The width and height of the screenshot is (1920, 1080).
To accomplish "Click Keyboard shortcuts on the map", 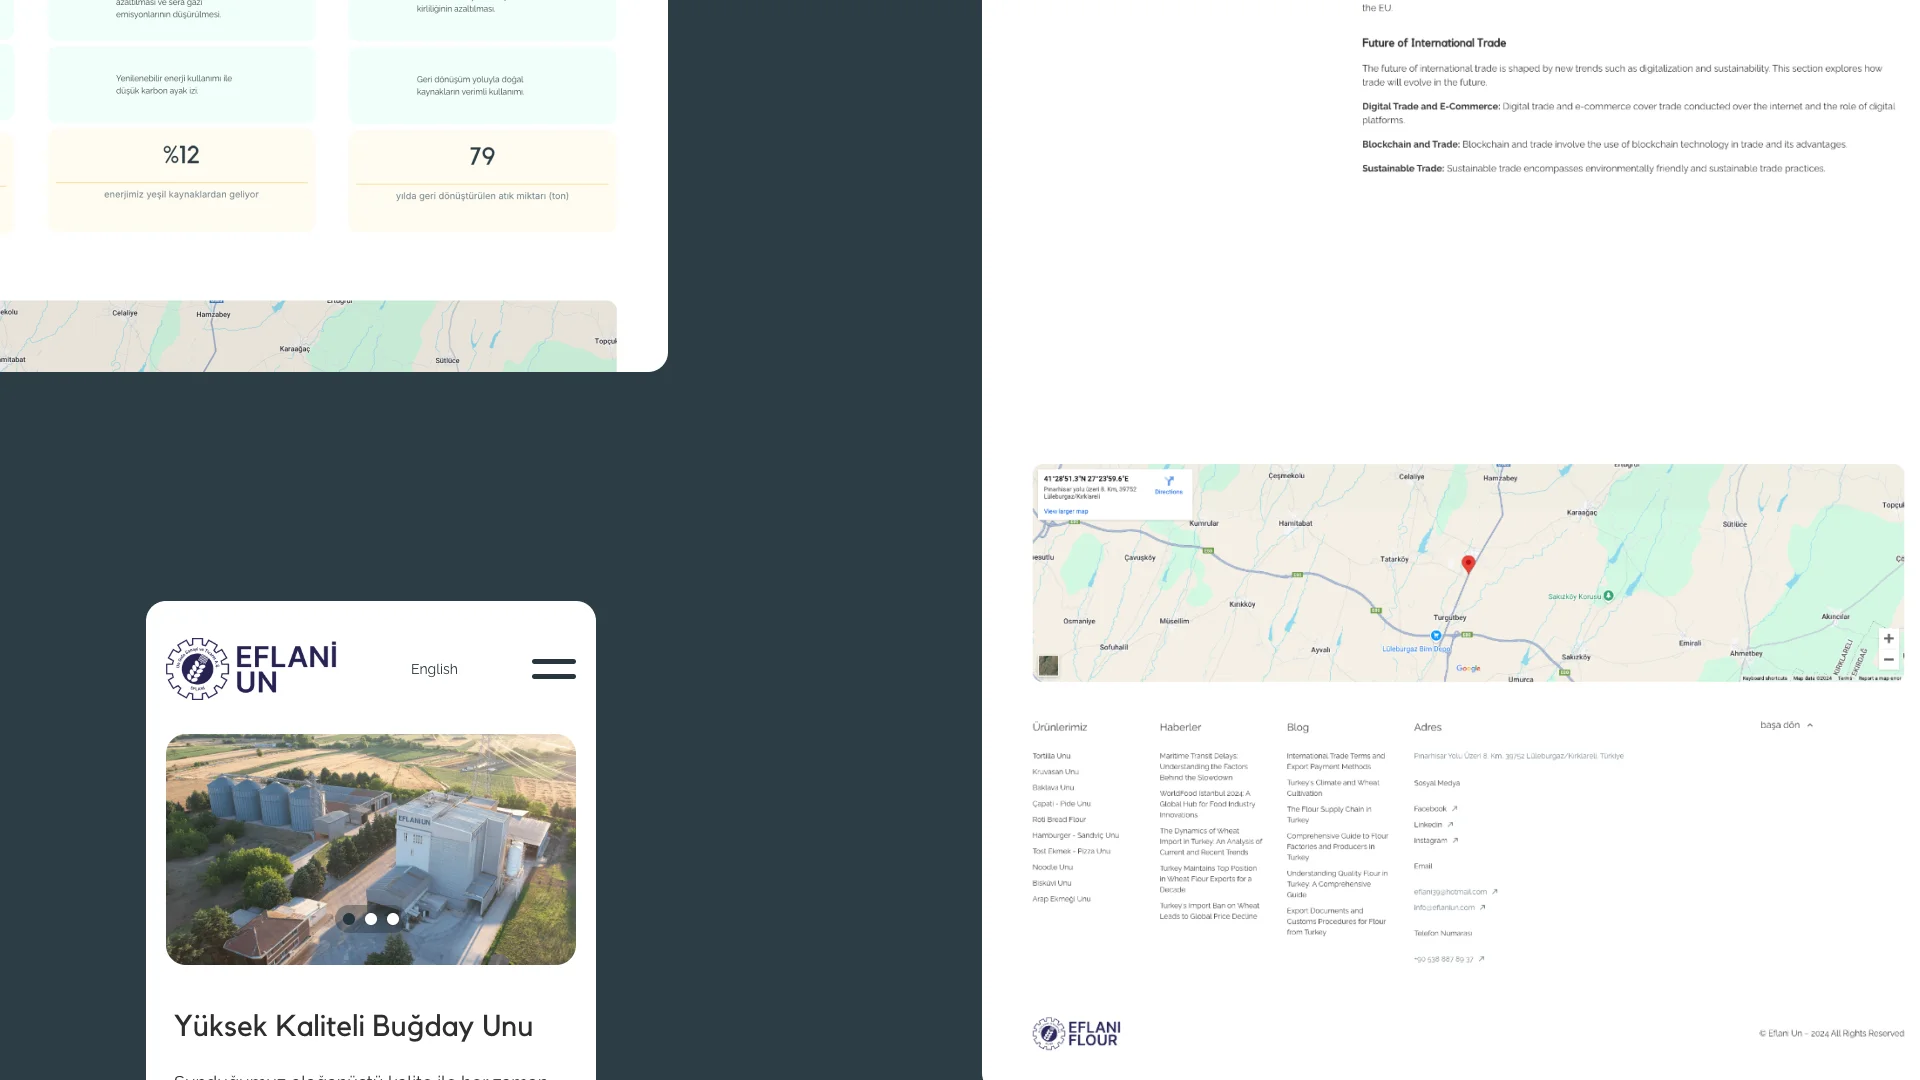I will point(1764,678).
